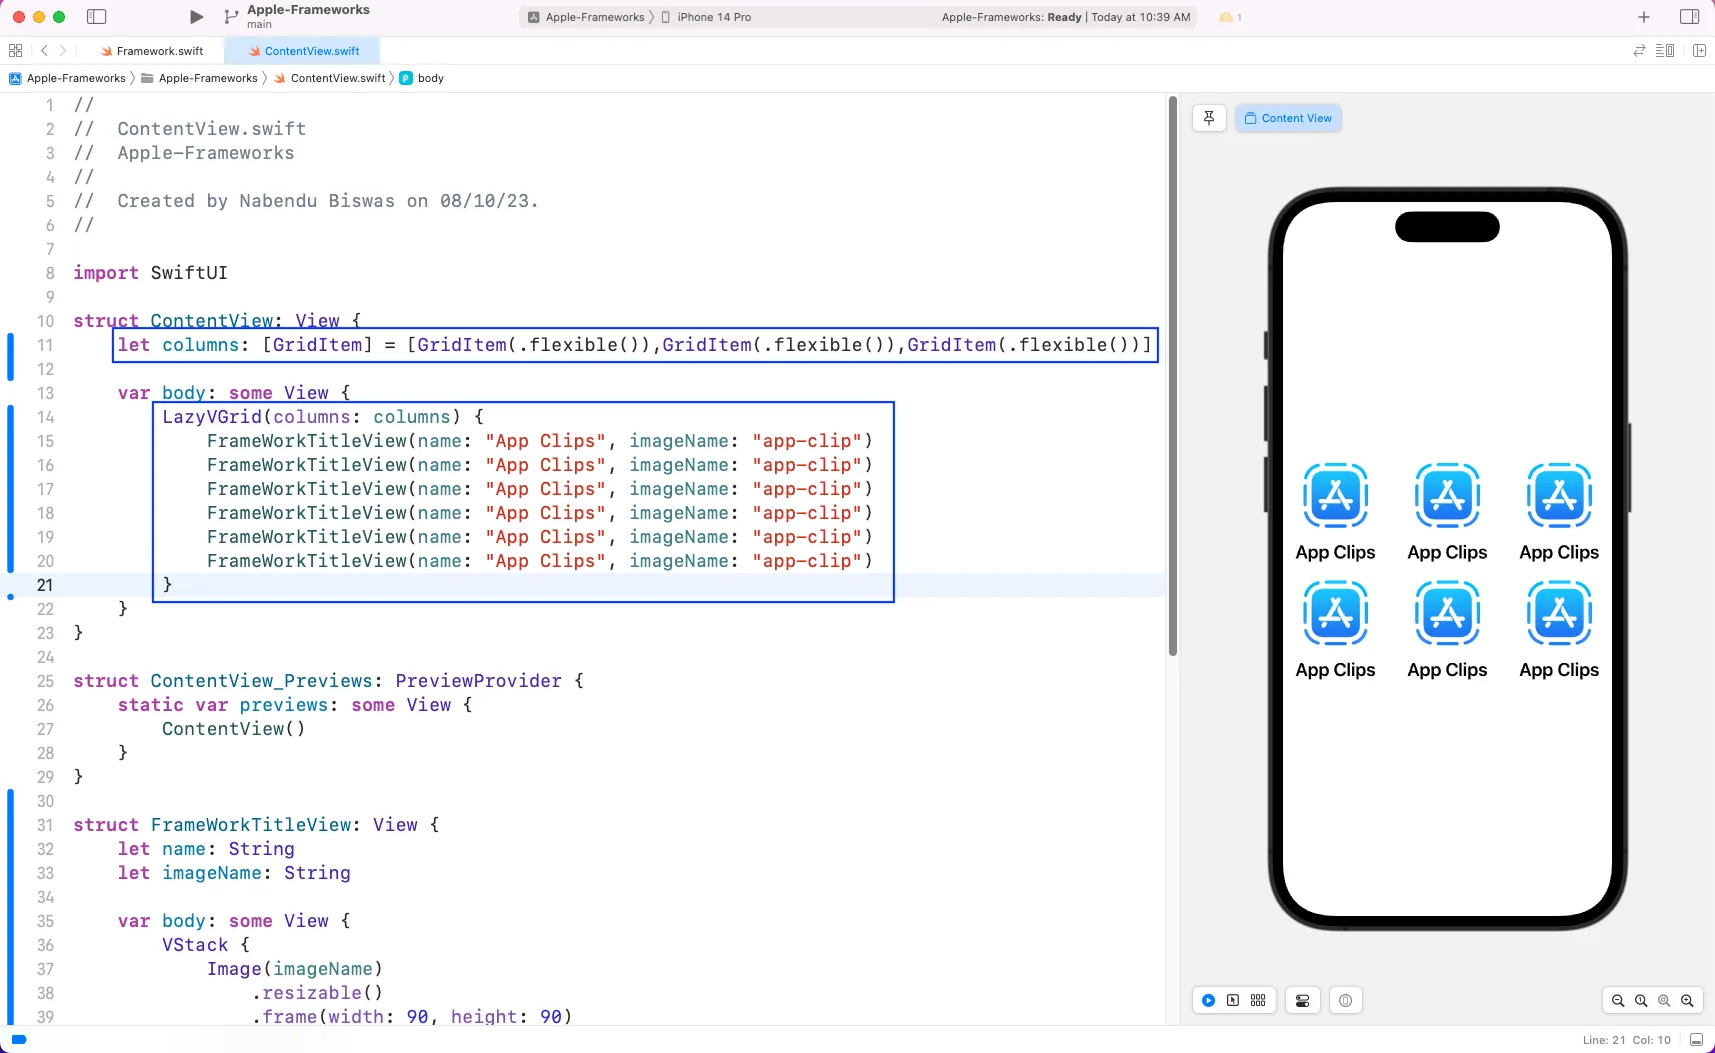The width and height of the screenshot is (1715, 1053).
Task: Open the Apple-Frameworks main branch menu
Action: click(x=308, y=16)
